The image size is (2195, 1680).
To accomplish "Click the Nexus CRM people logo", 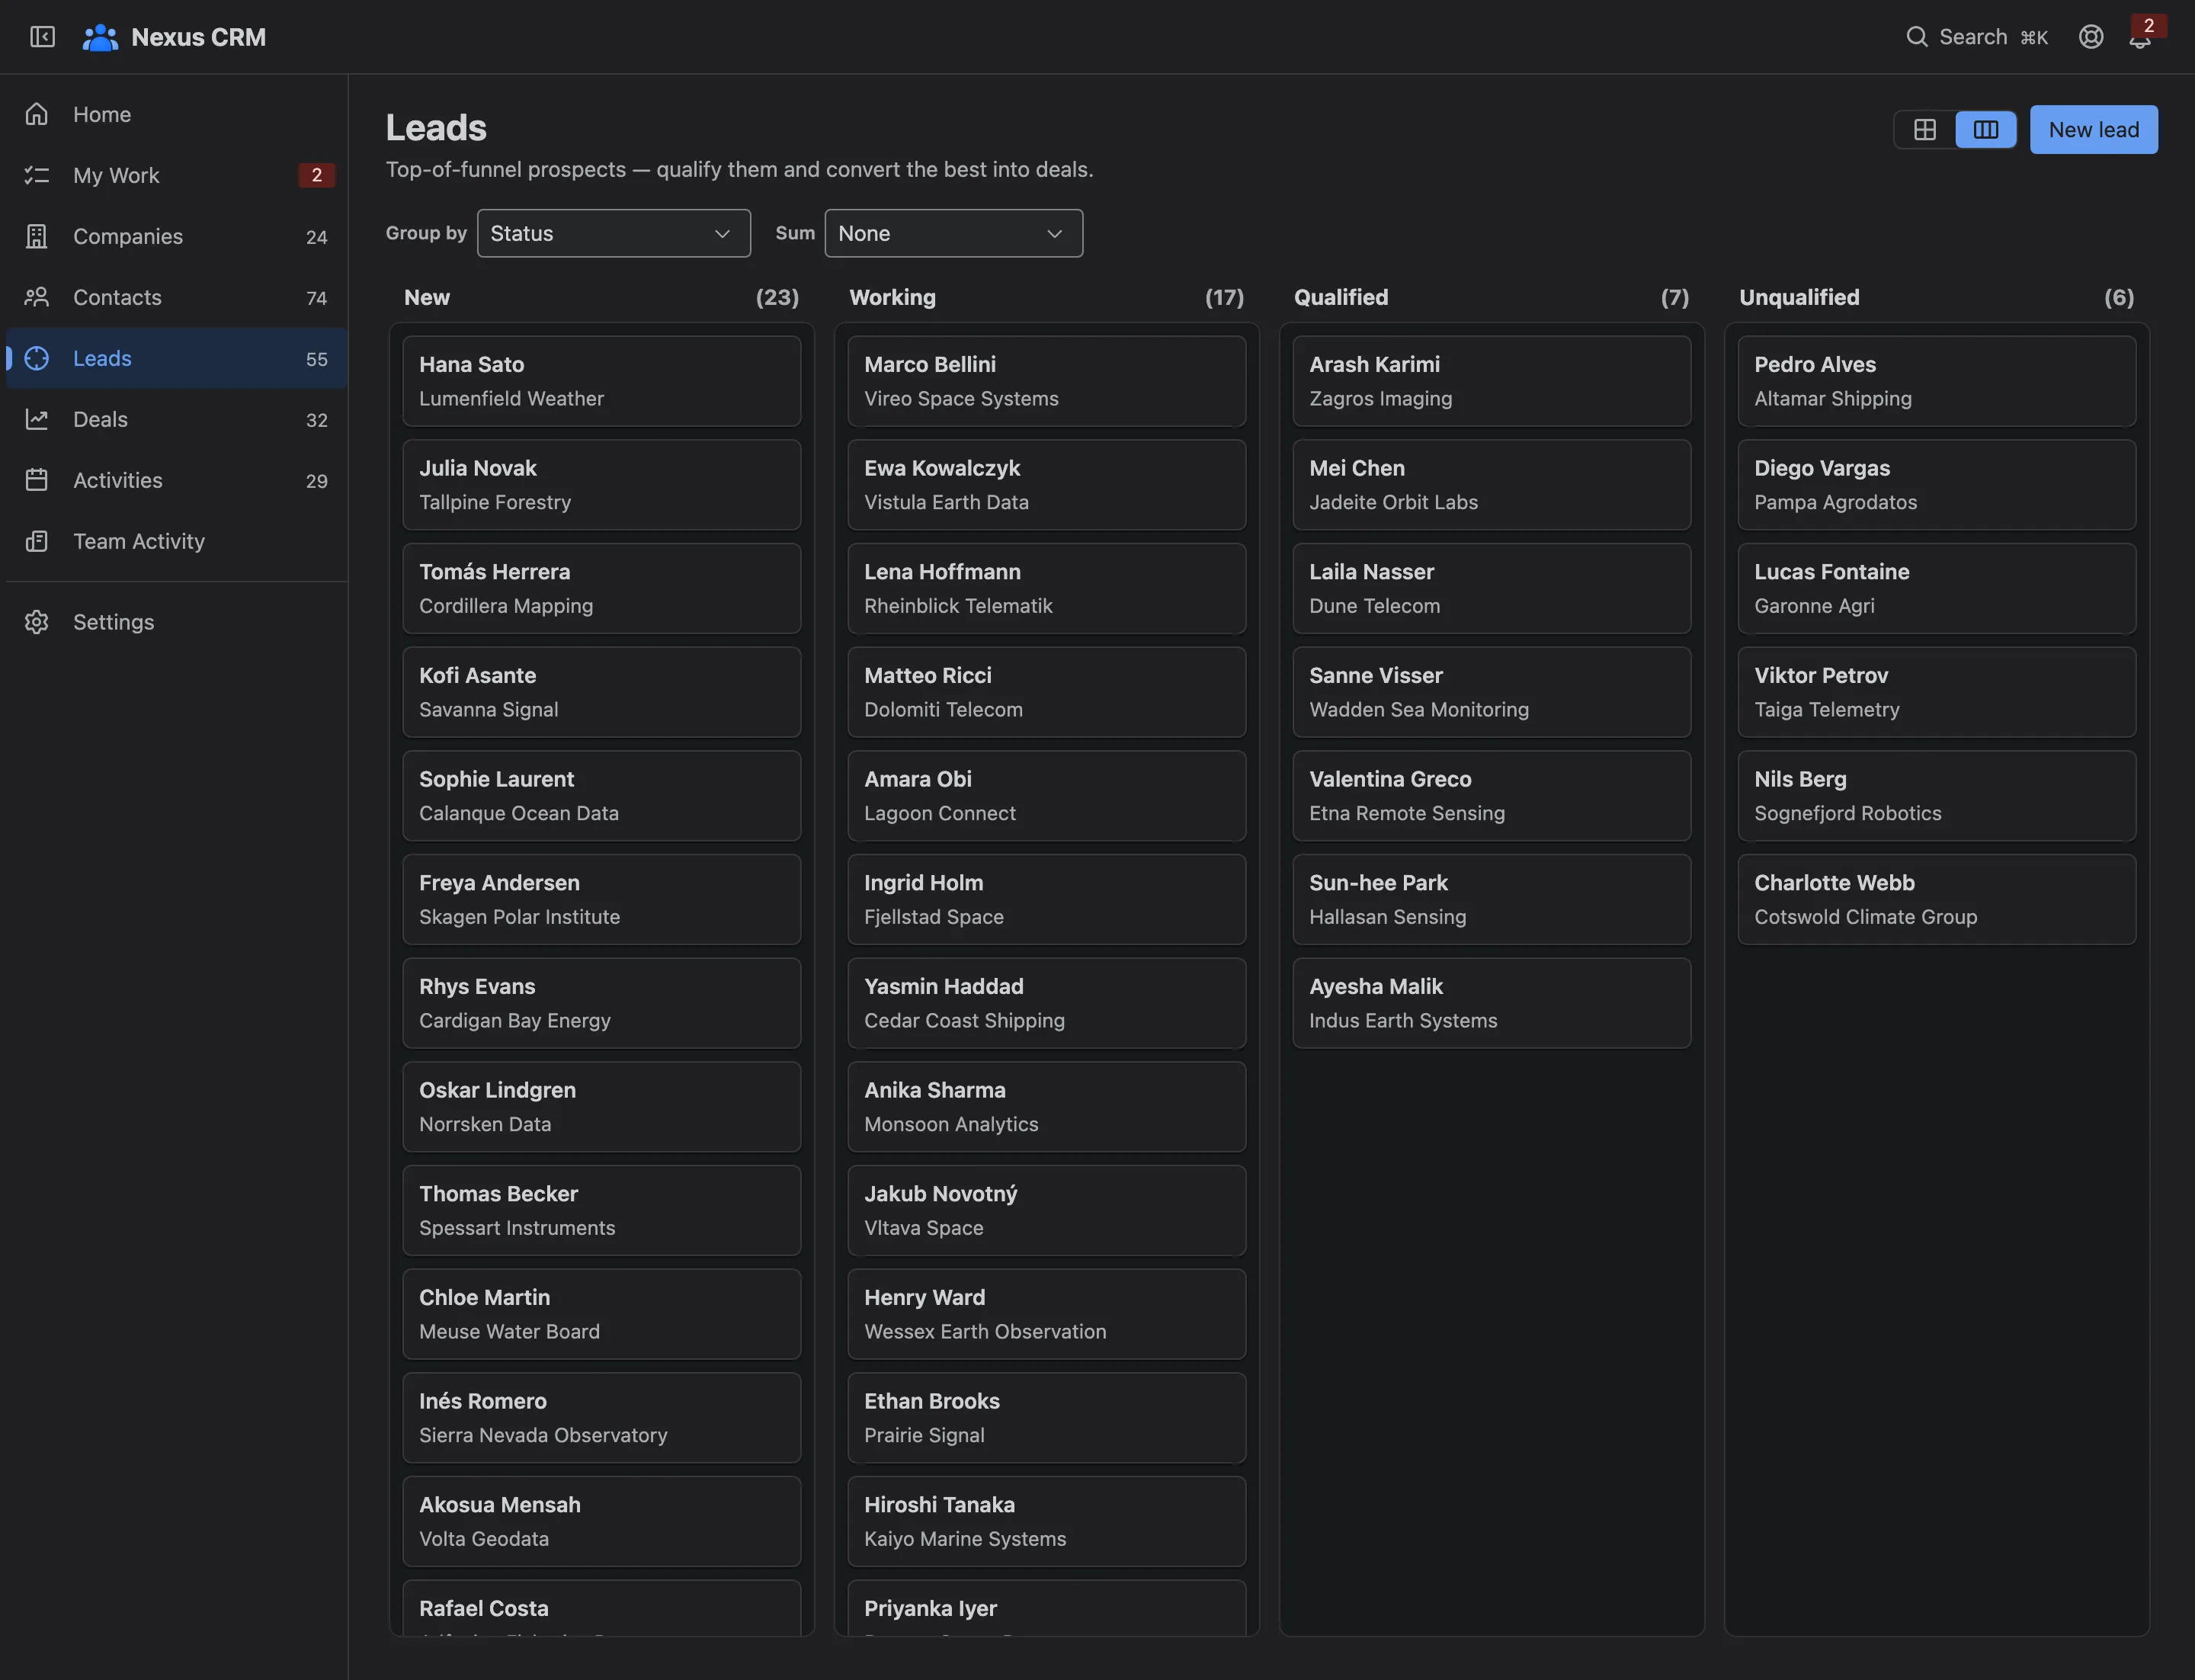I will [x=100, y=37].
